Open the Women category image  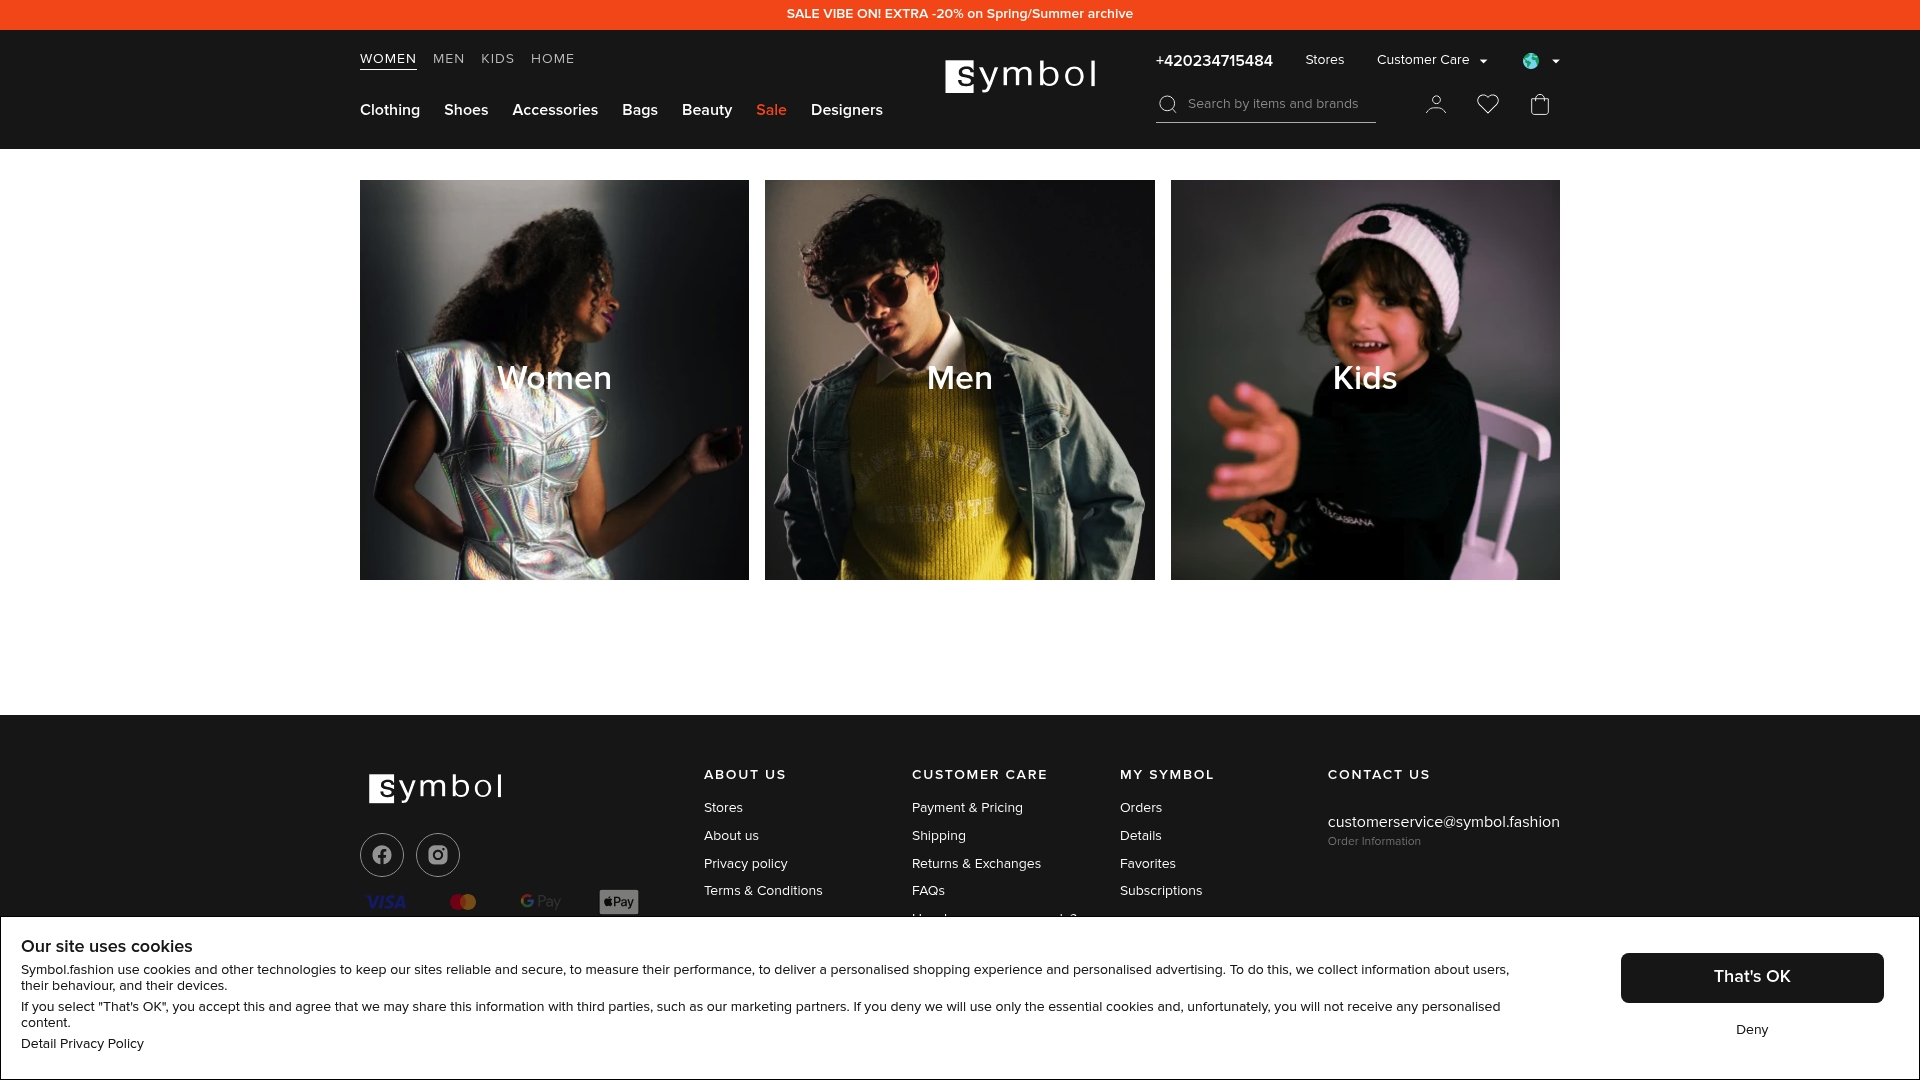tap(554, 380)
